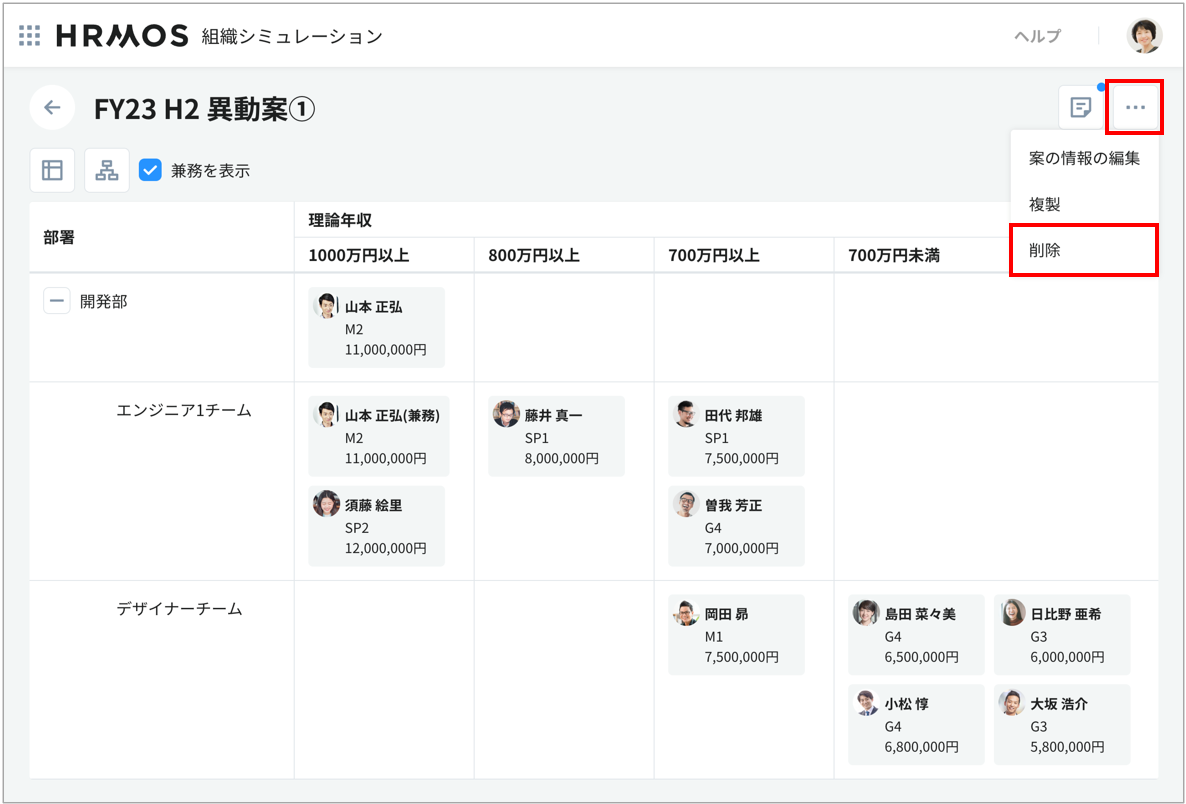Open user profile avatar menu
1186x804 pixels.
point(1144,36)
